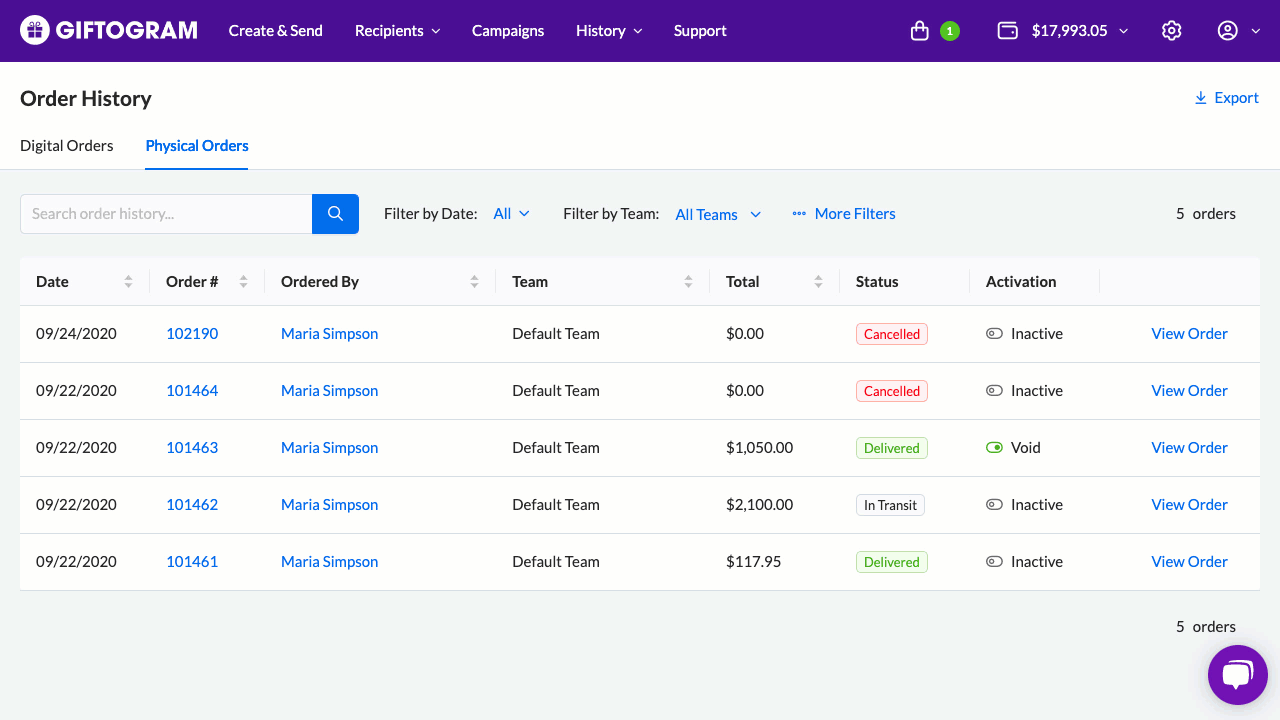Expand the Recipients nav menu
The image size is (1280, 720).
coord(397,31)
